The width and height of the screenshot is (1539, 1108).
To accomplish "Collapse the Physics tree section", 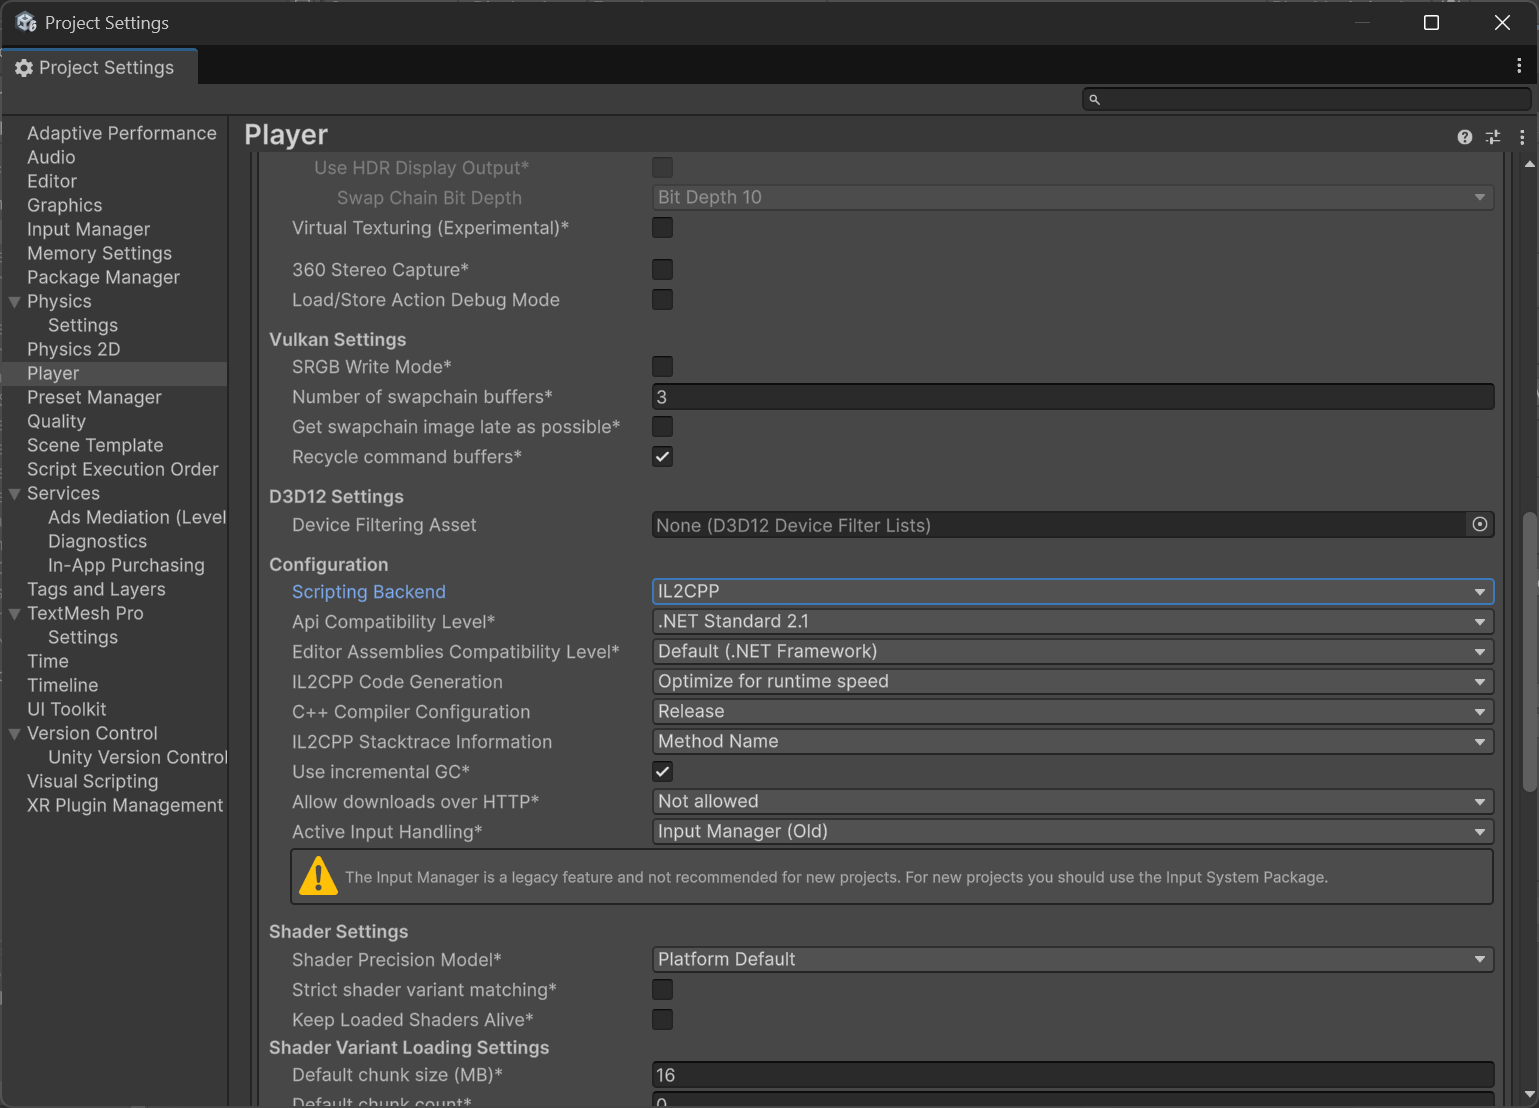I will (15, 302).
